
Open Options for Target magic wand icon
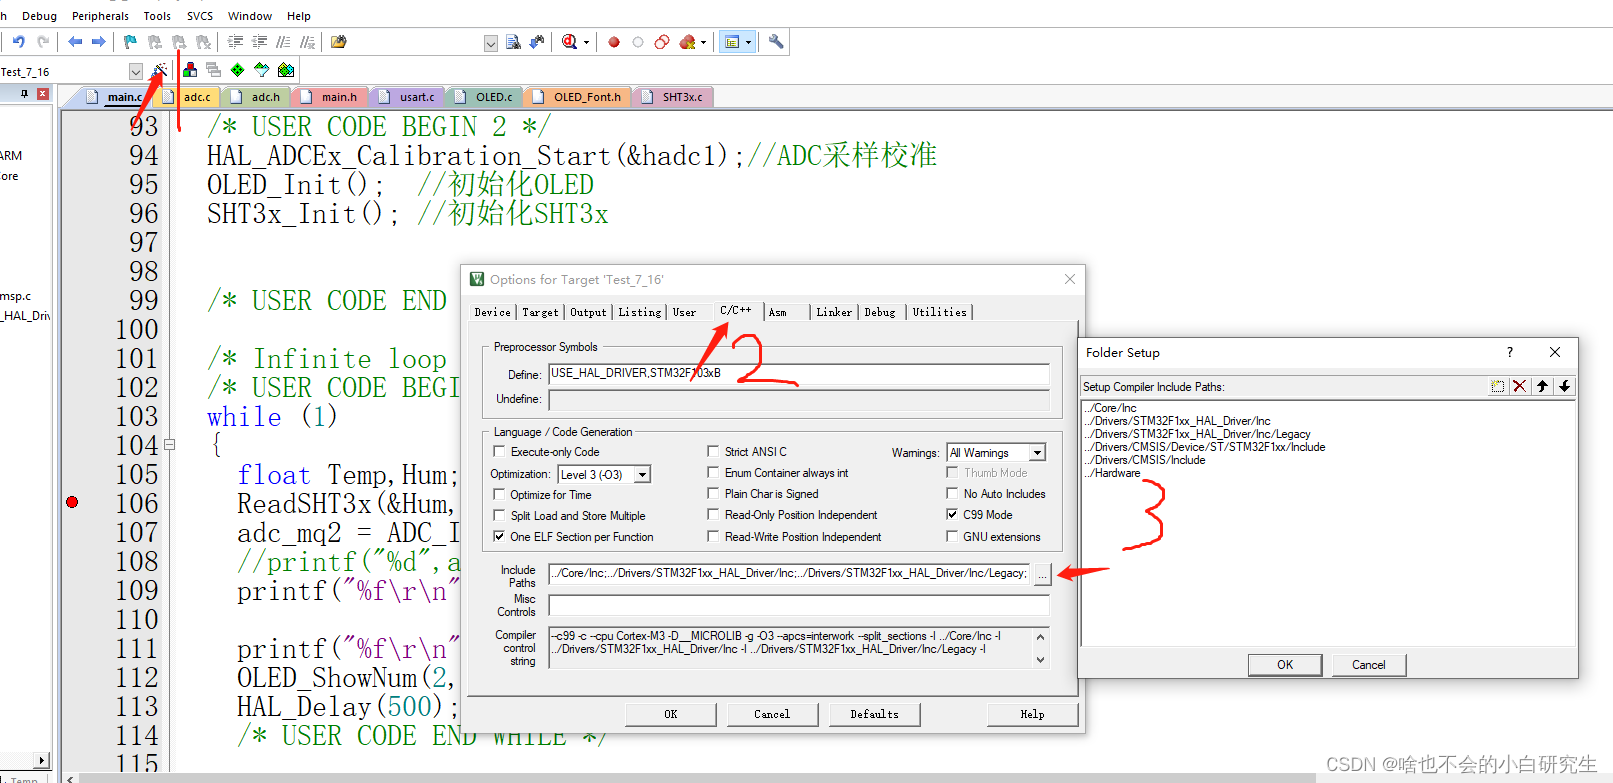click(159, 70)
